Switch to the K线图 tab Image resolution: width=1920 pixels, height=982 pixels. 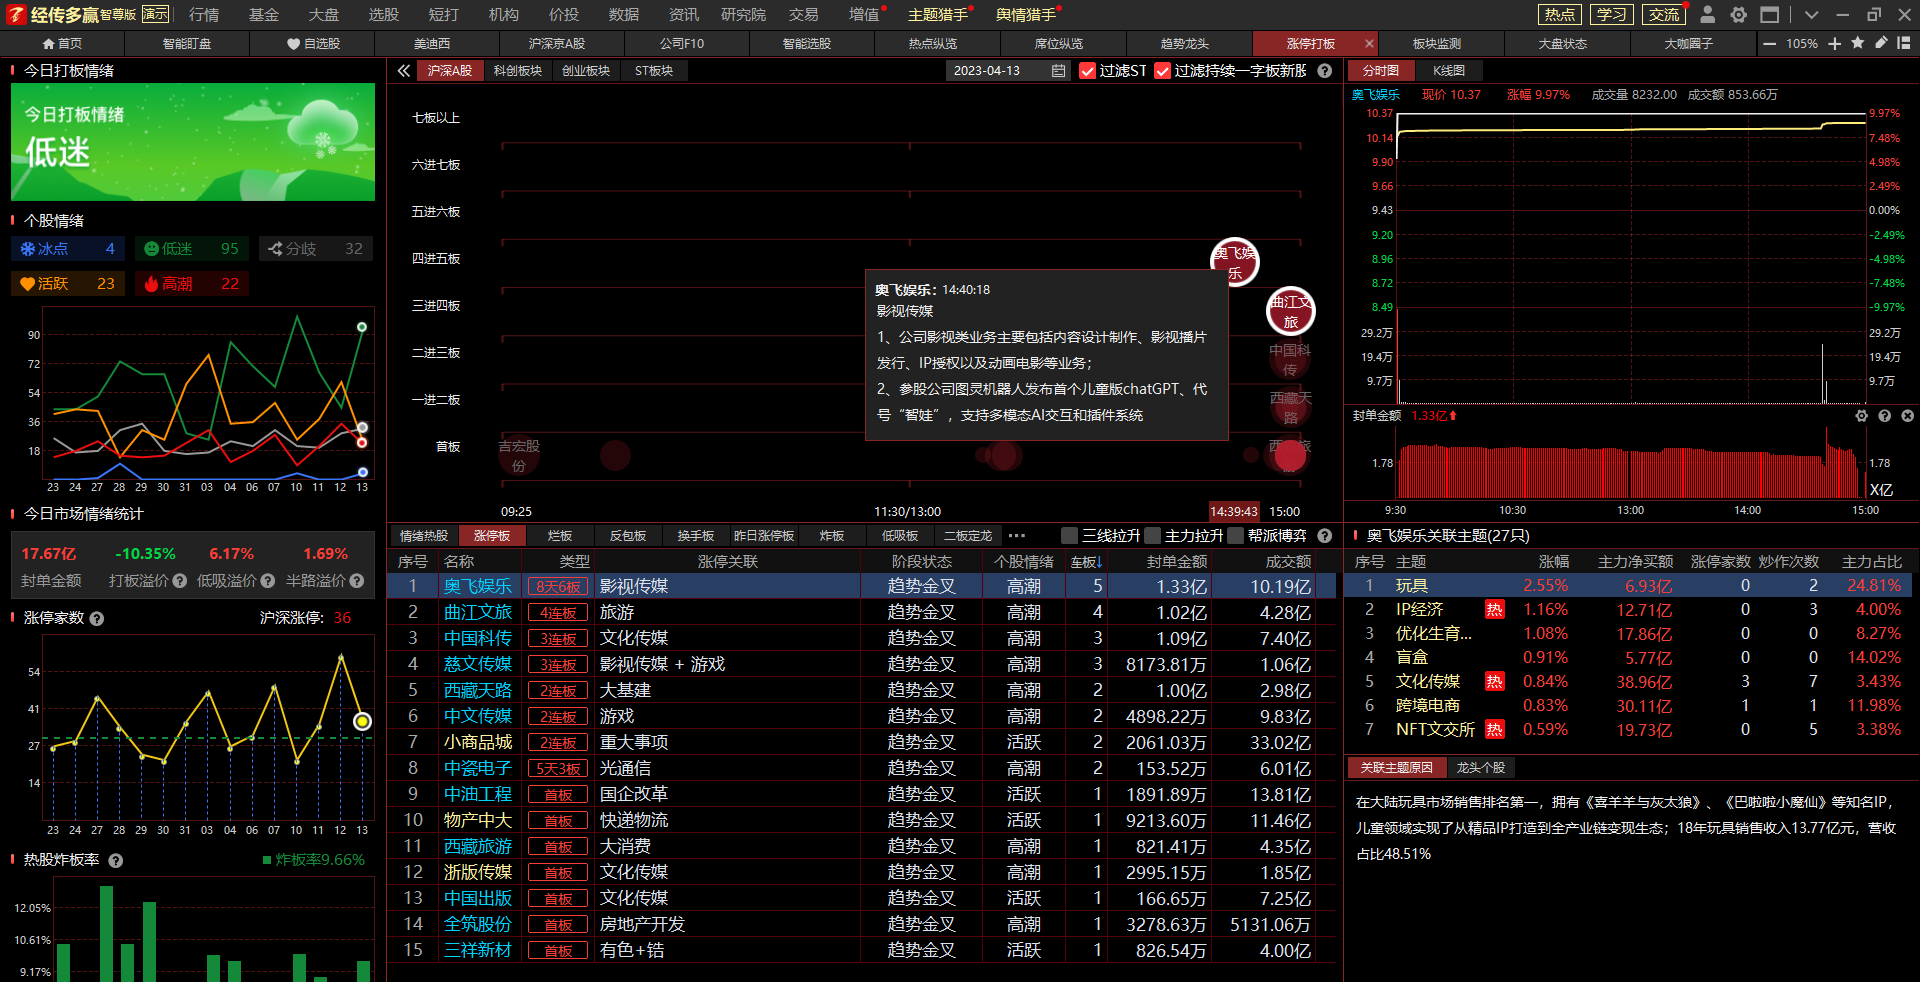[x=1448, y=71]
